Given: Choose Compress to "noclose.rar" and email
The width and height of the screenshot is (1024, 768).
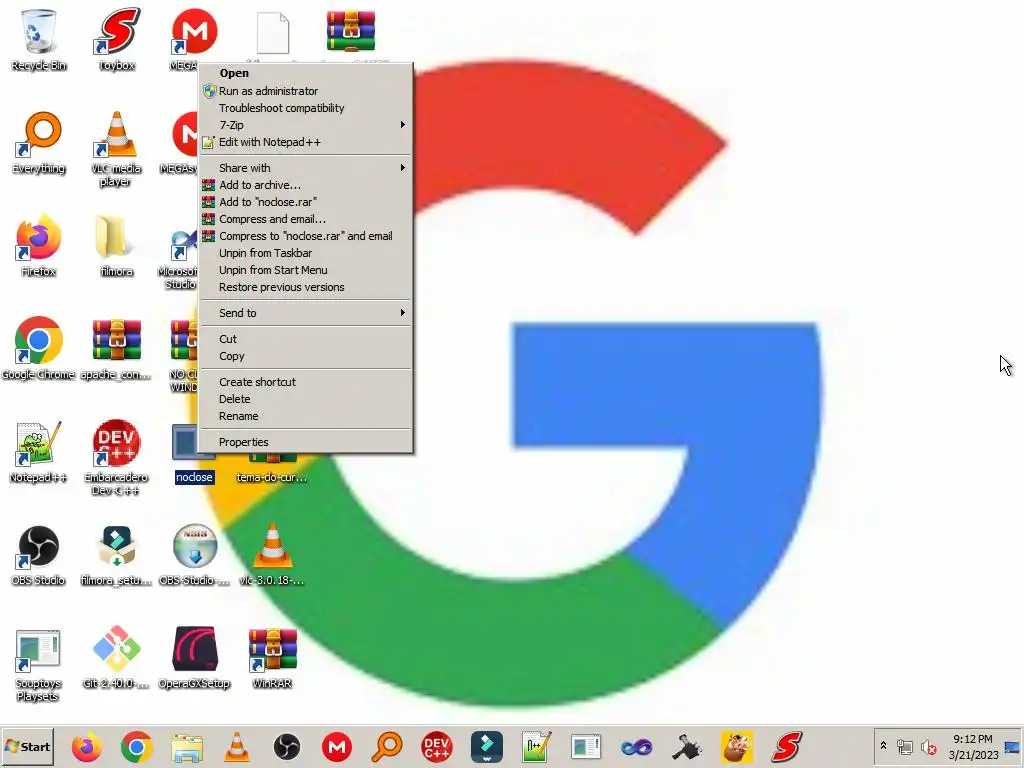Looking at the screenshot, I should pos(306,236).
